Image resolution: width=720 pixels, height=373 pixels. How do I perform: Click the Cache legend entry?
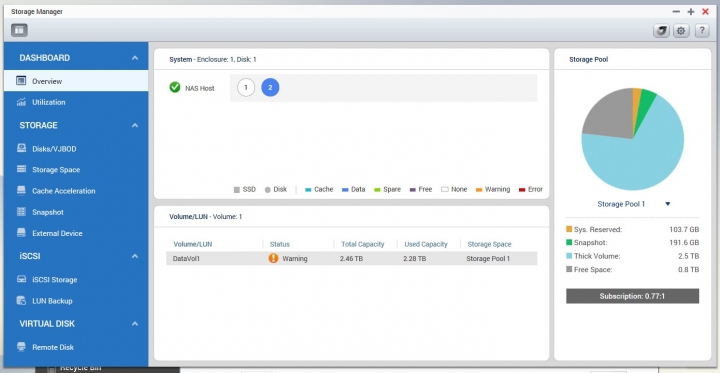319,189
